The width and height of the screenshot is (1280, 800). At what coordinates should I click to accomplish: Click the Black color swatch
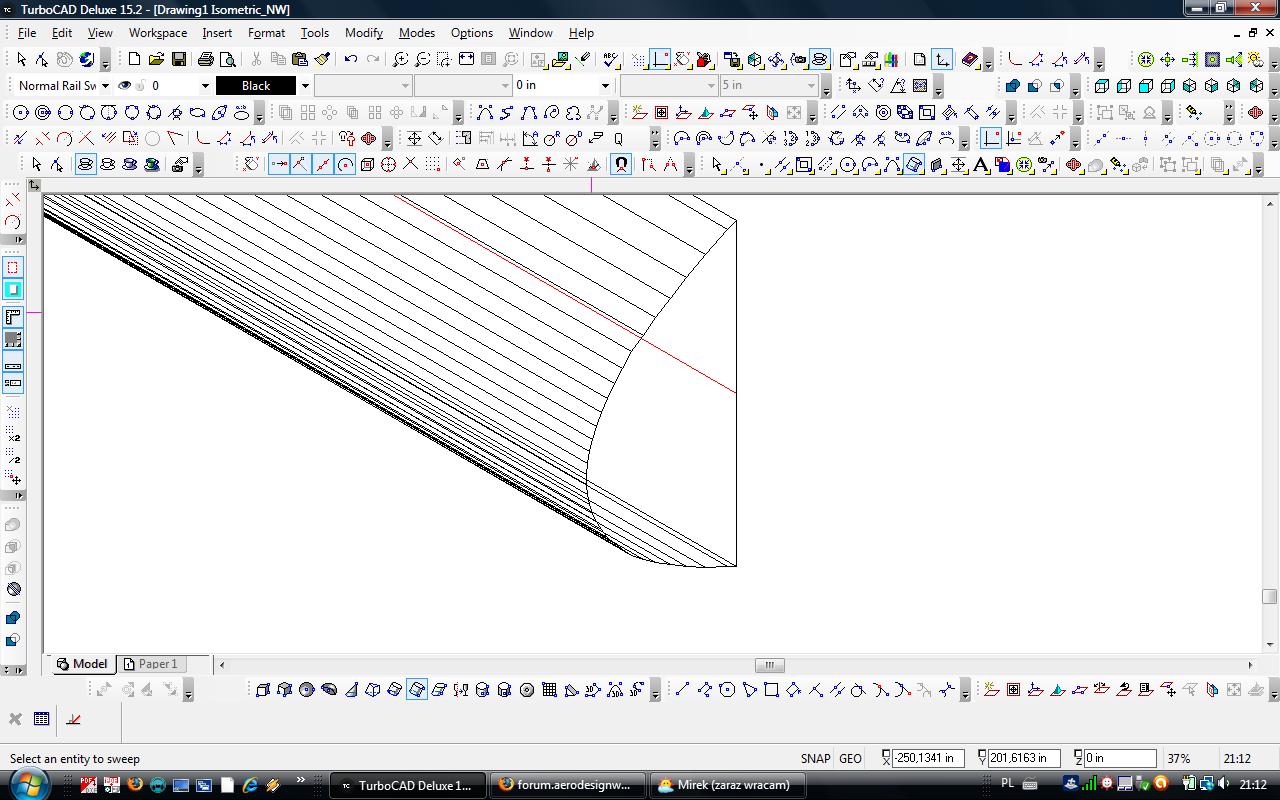coord(256,86)
